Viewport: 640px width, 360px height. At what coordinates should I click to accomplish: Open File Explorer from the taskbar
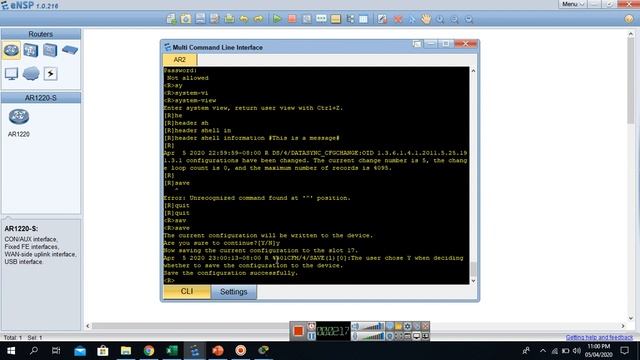[126, 351]
